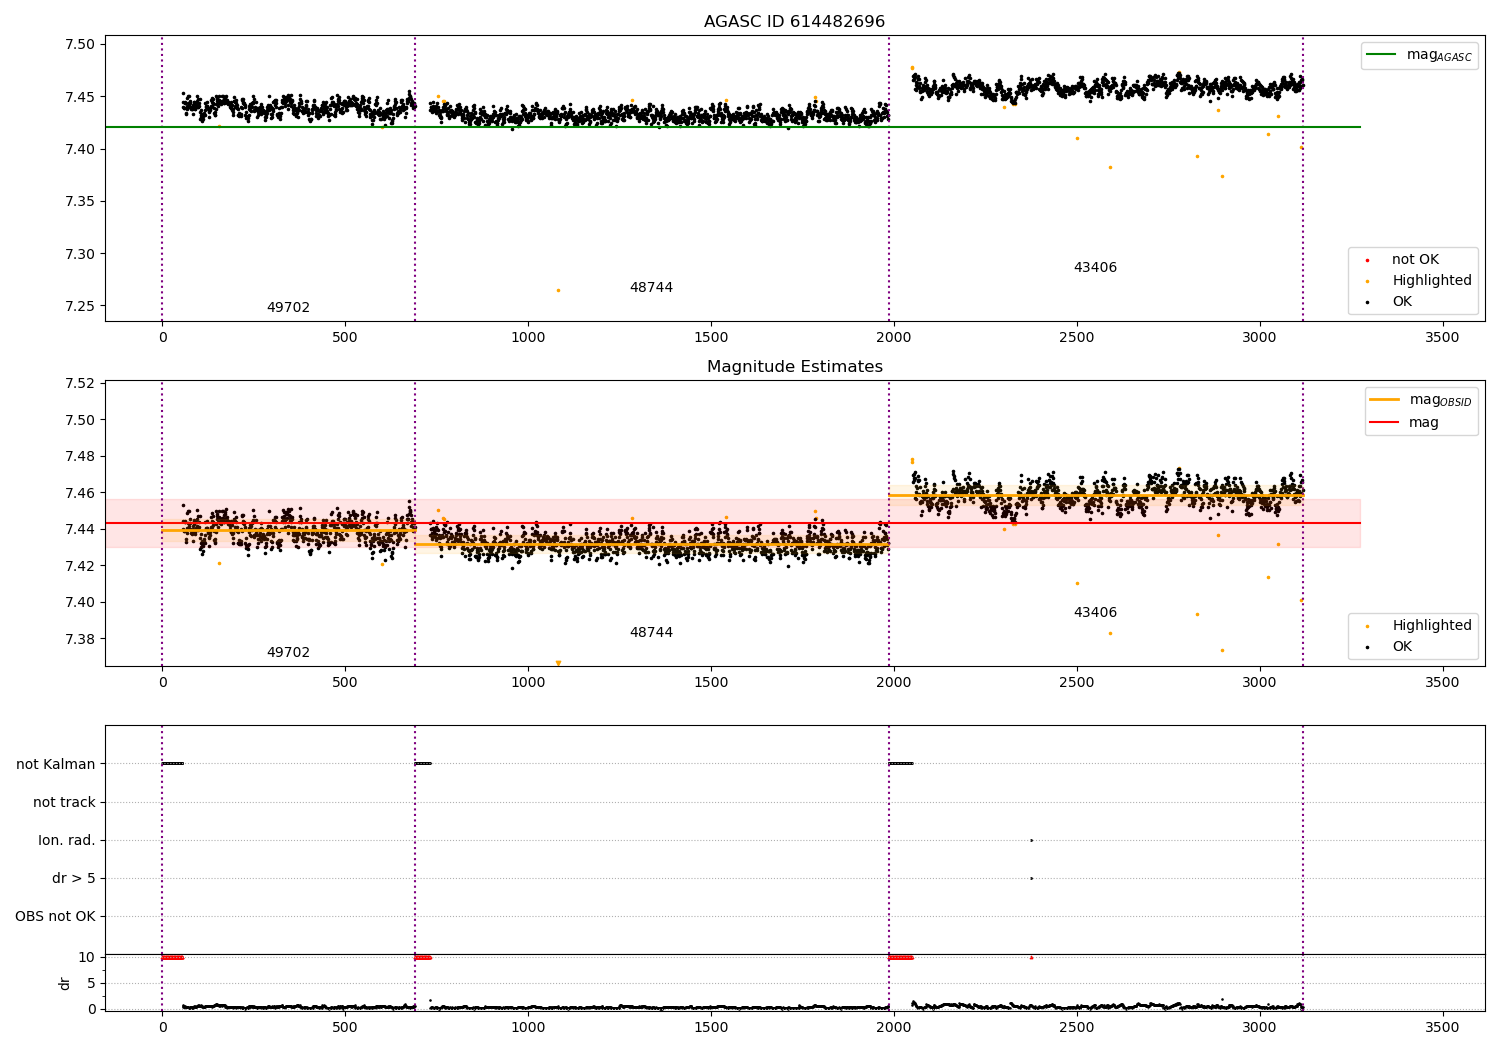This screenshot has width=1500, height=1050.
Task: Click the 'Ion. rad.' axis label
Action: [x=67, y=841]
